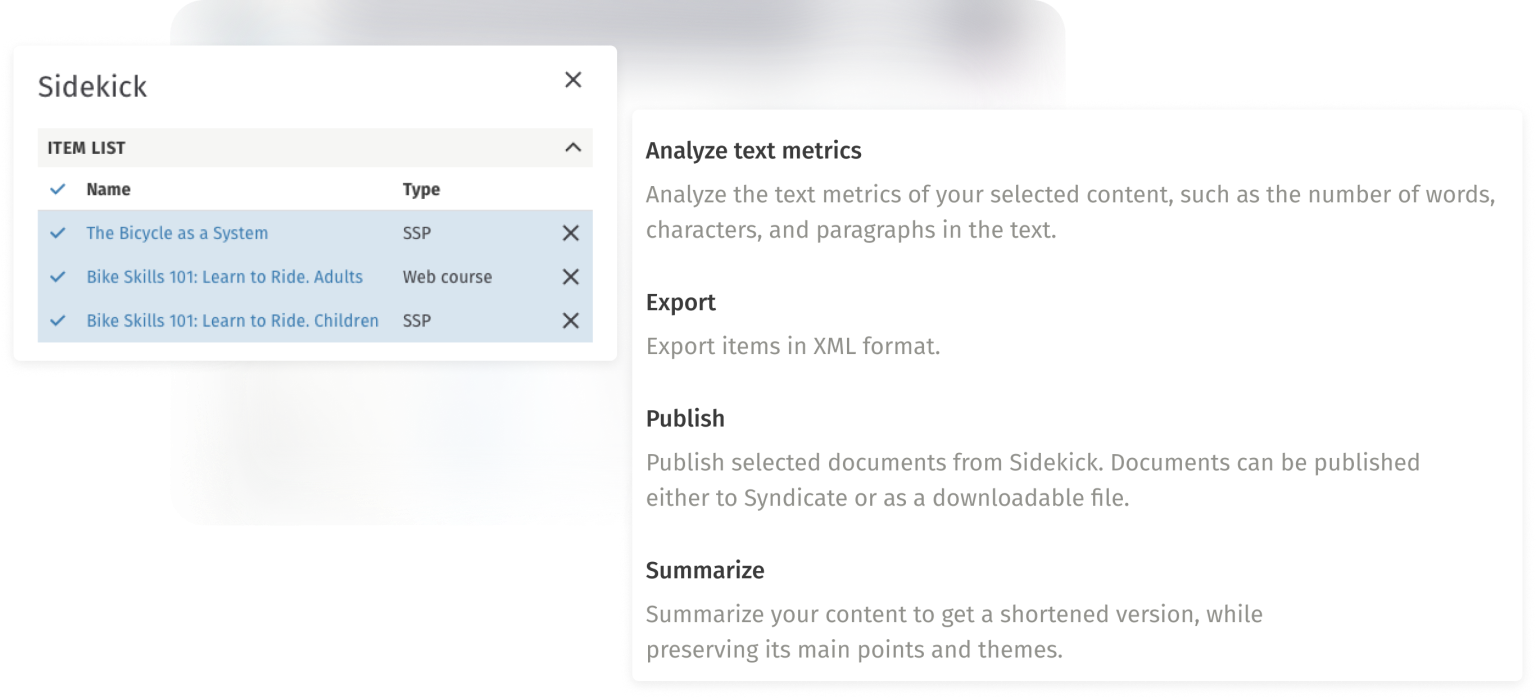
Task: Open The Bicycle as a System link
Action: [177, 233]
